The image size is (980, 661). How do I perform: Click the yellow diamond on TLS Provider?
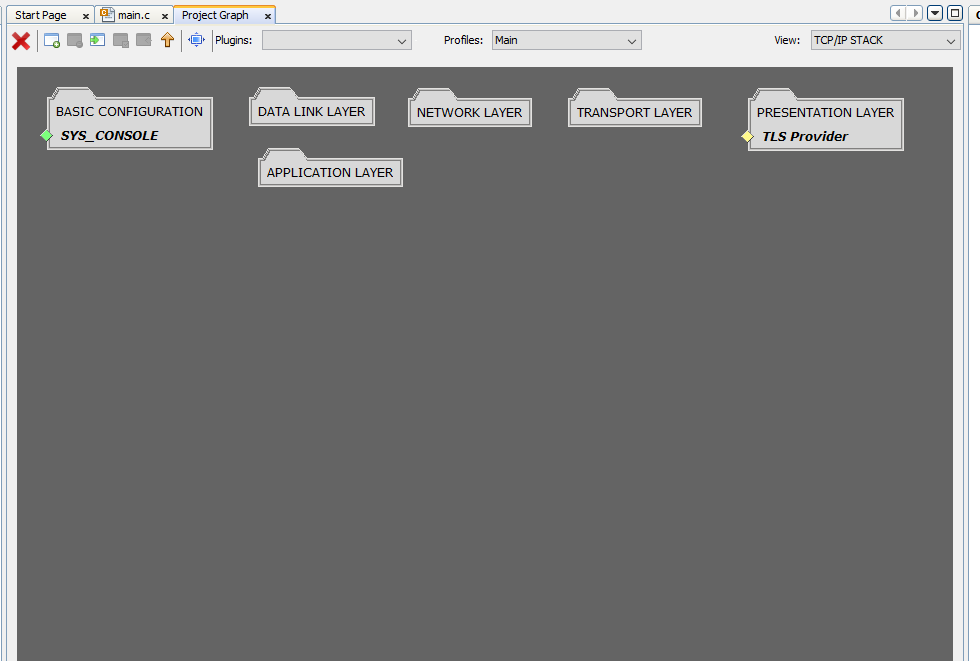(747, 137)
